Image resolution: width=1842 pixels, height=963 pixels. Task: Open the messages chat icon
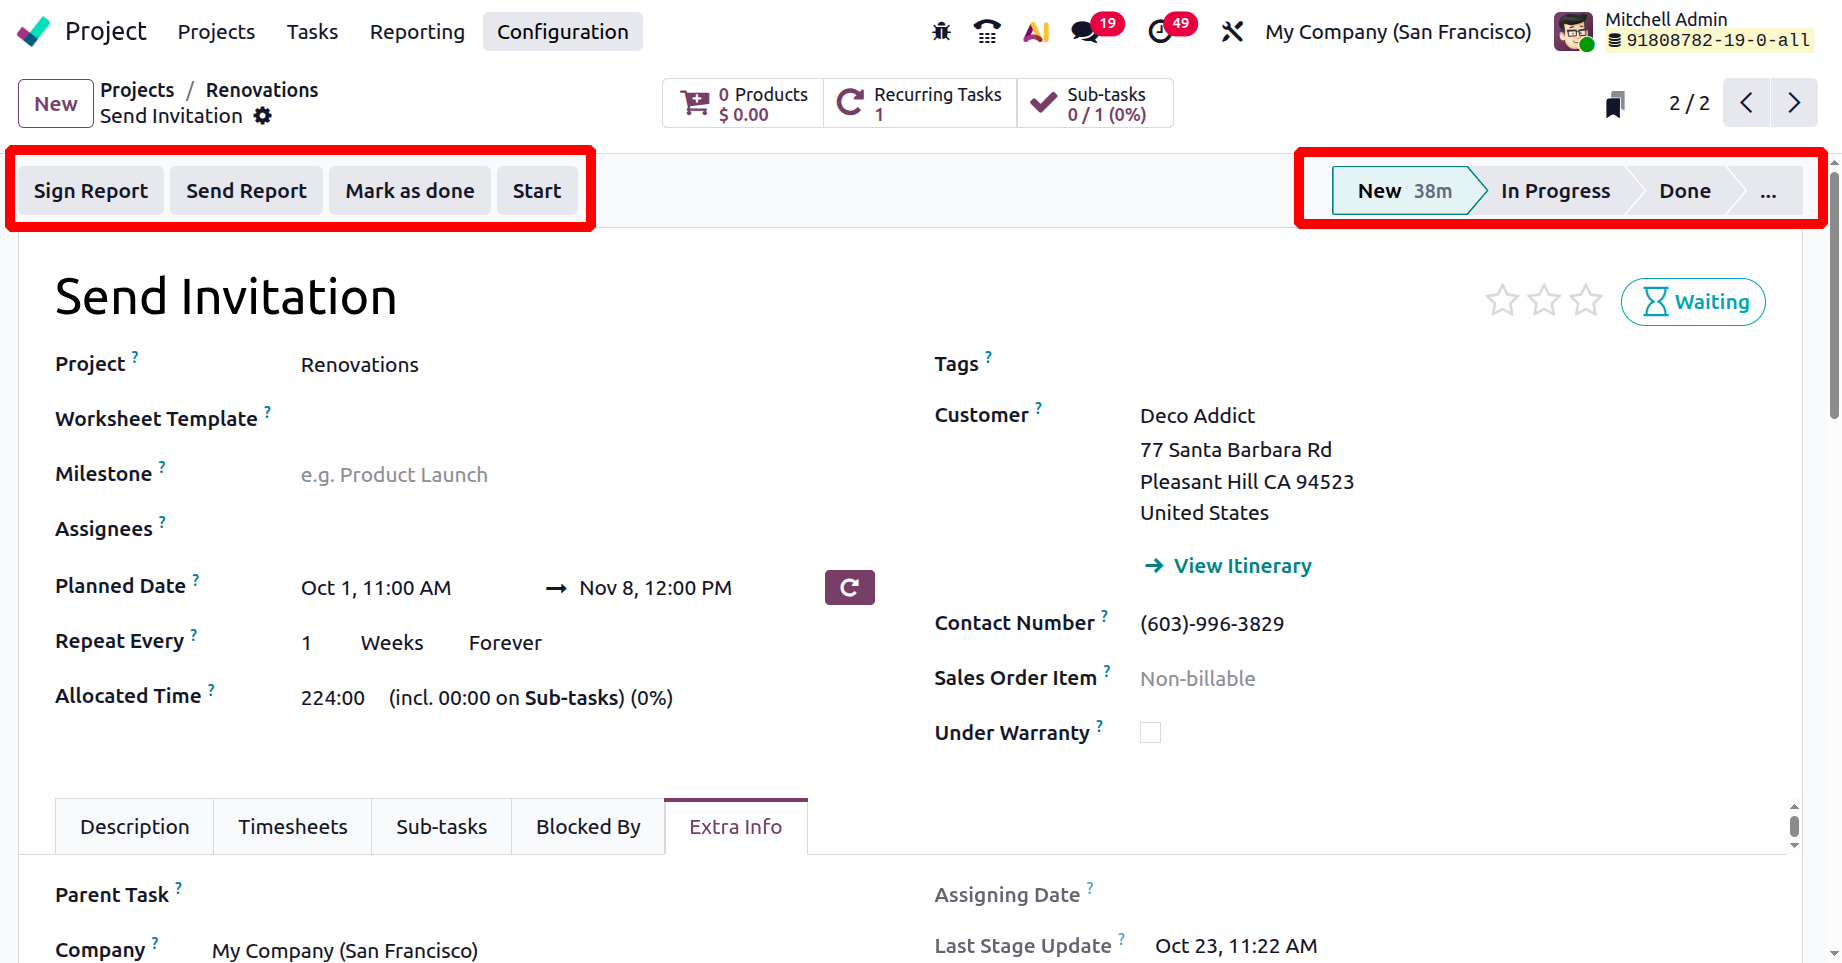(1084, 32)
